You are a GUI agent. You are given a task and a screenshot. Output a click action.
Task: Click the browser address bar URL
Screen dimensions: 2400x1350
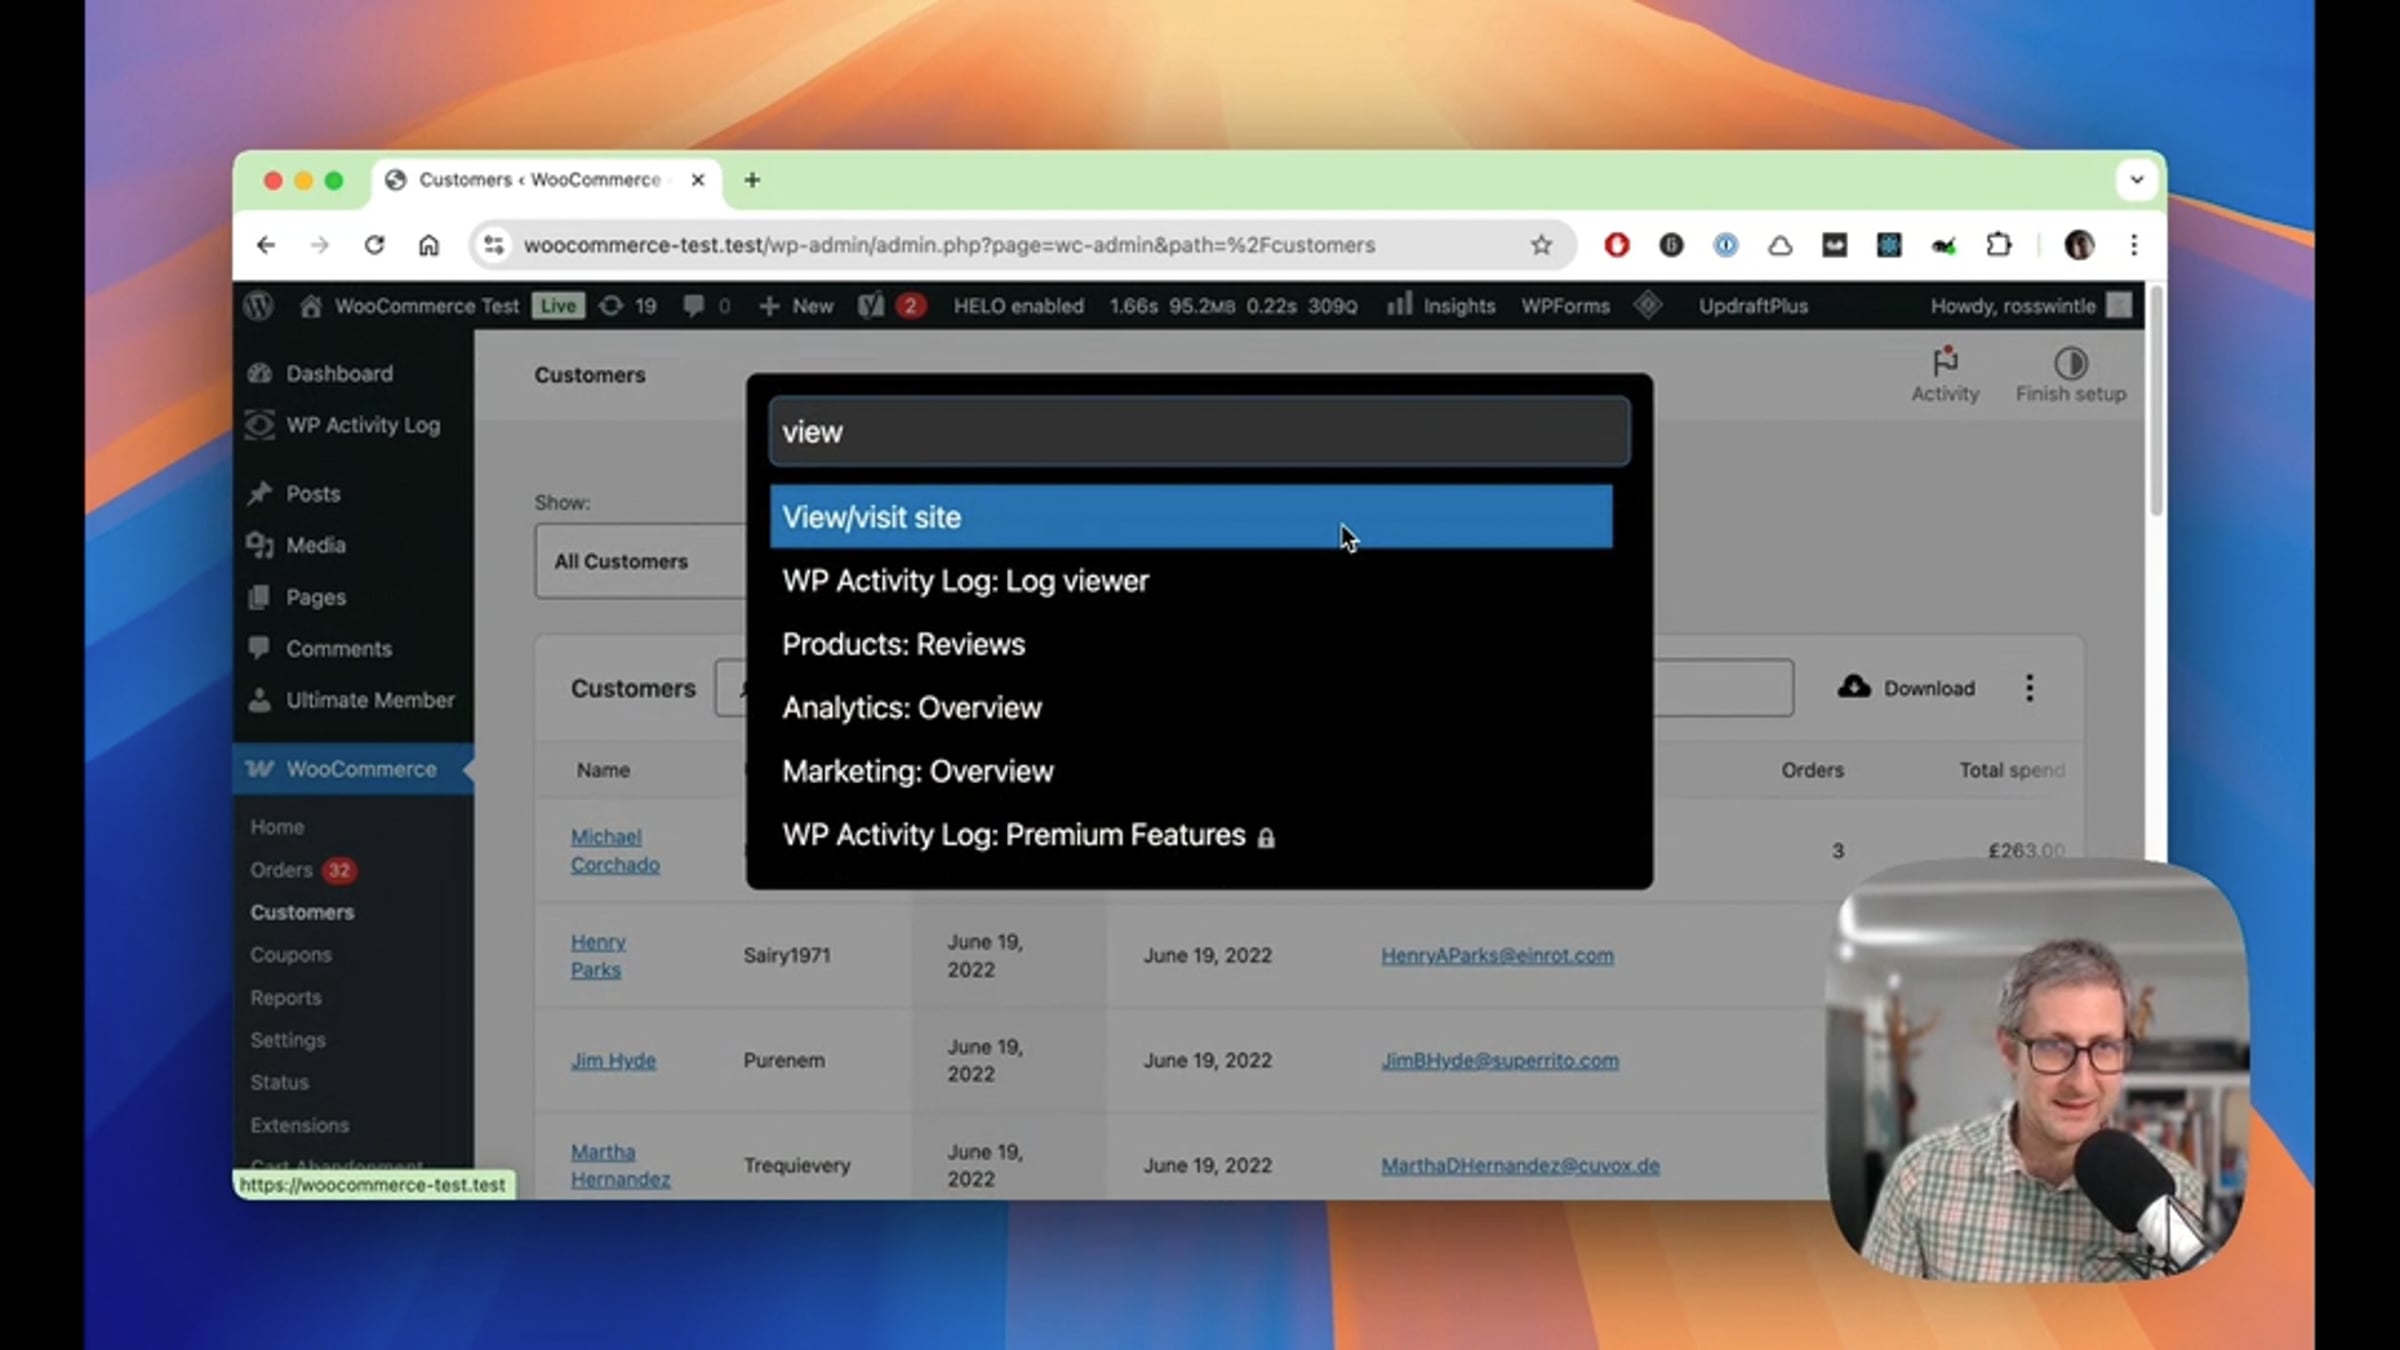click(949, 245)
